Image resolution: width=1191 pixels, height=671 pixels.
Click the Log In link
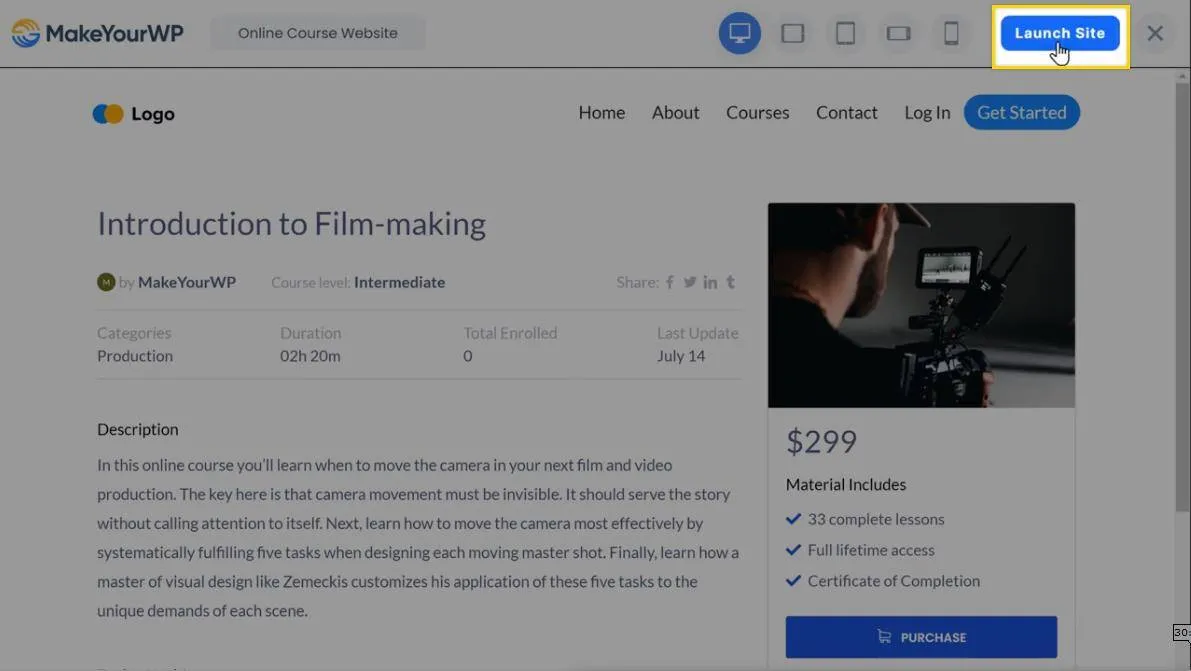pos(927,113)
